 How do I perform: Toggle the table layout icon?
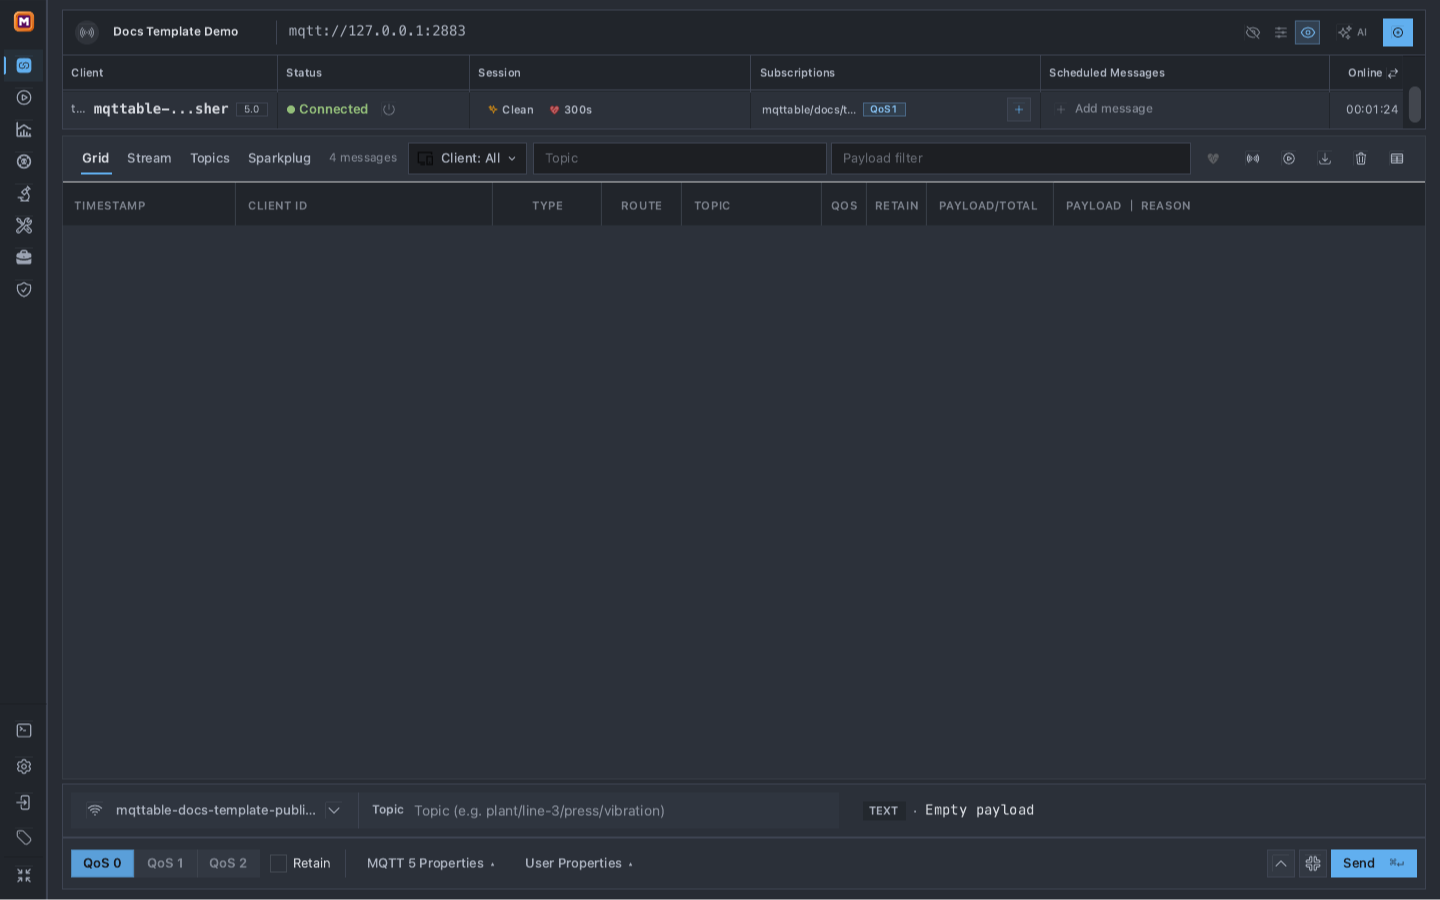pos(1397,159)
